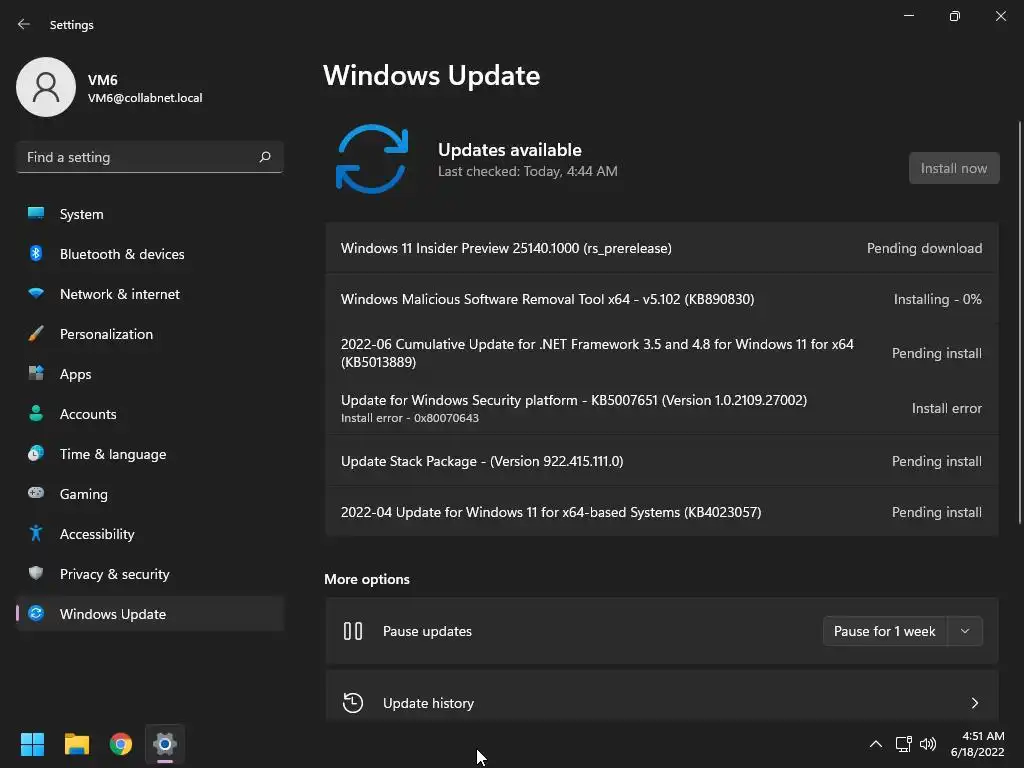Screen dimensions: 1024x768
Task: Click the pause bars icon beside Pause updates
Action: pyautogui.click(x=353, y=631)
